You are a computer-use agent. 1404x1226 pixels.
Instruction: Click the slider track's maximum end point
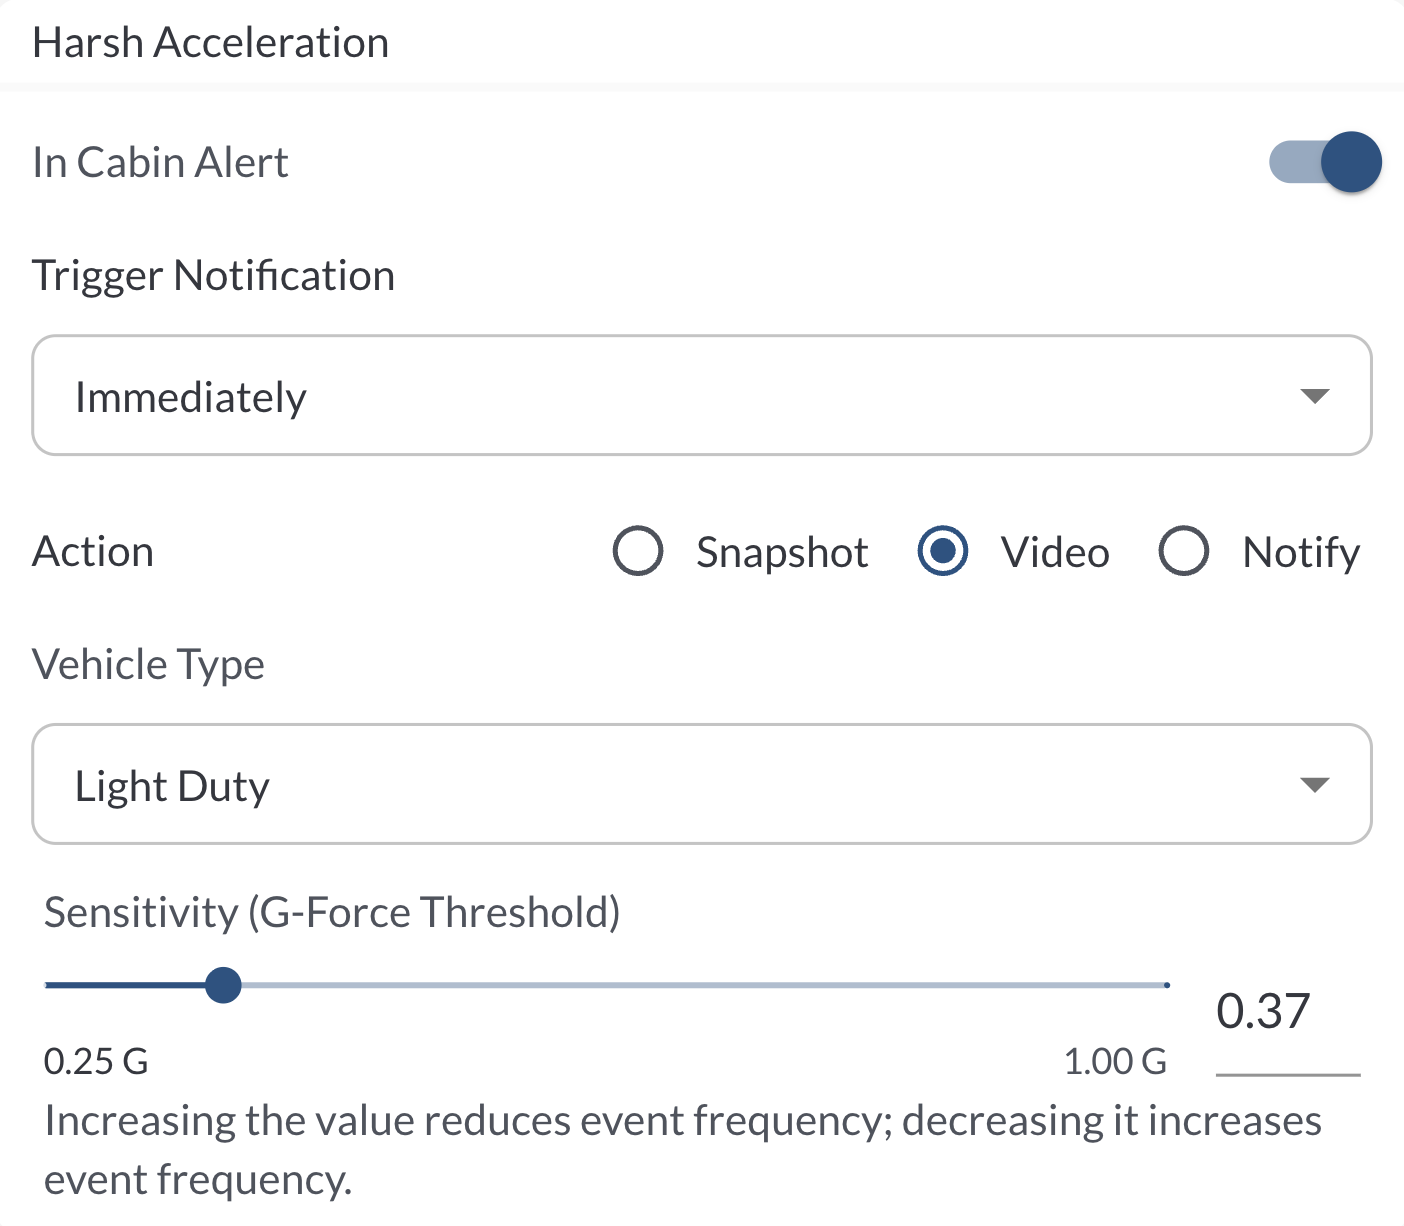1166,985
